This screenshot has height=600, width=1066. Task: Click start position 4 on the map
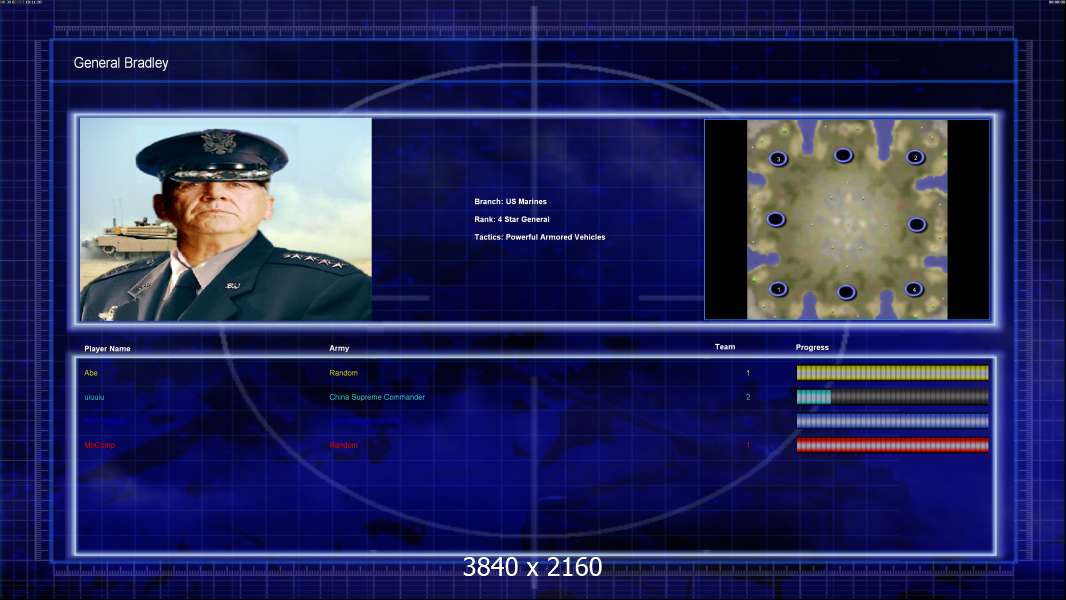pyautogui.click(x=914, y=289)
